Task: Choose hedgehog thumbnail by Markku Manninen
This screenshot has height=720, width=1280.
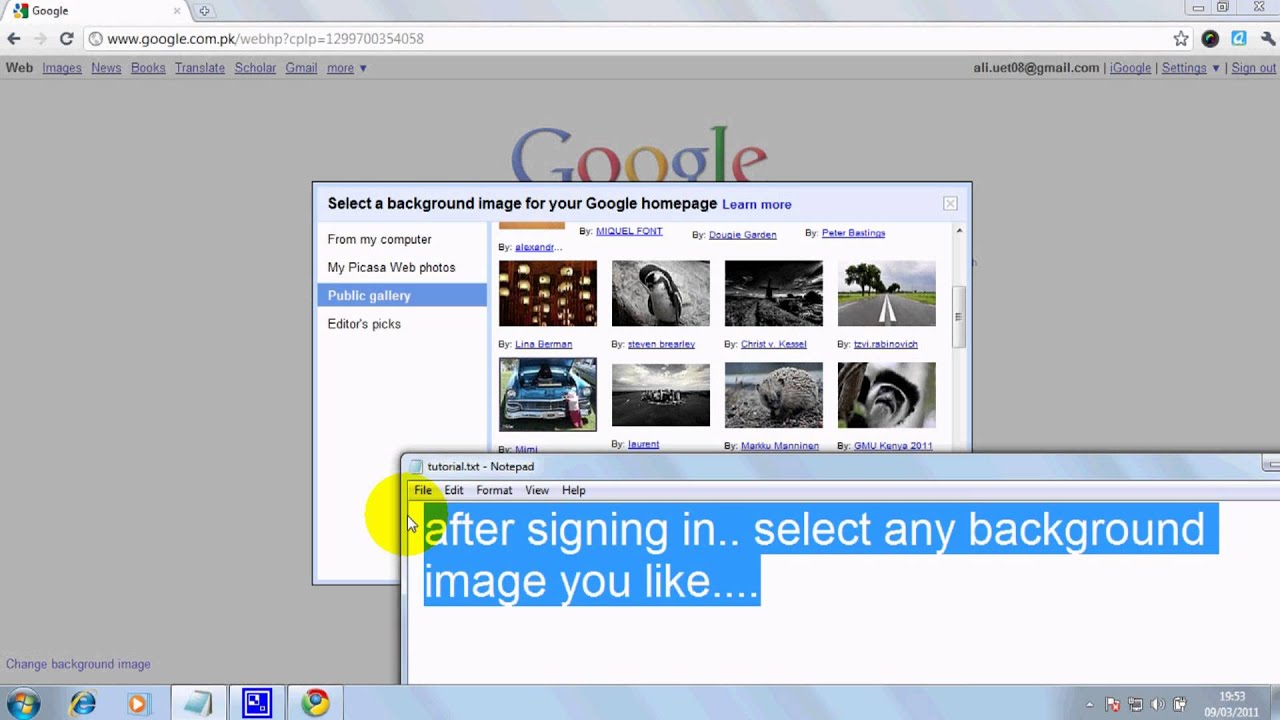Action: [x=774, y=395]
